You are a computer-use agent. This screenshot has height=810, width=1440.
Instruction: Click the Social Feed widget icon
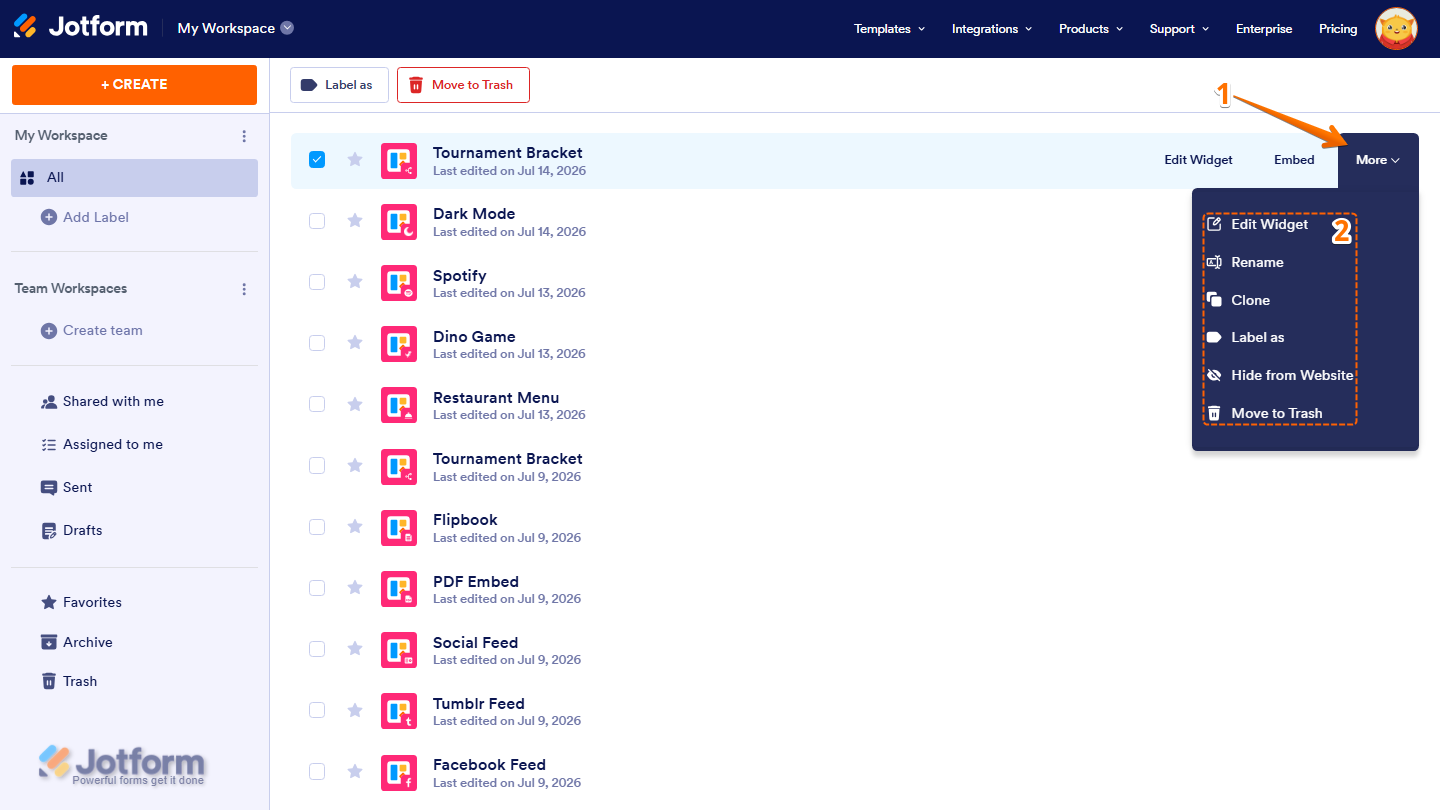[x=399, y=650]
